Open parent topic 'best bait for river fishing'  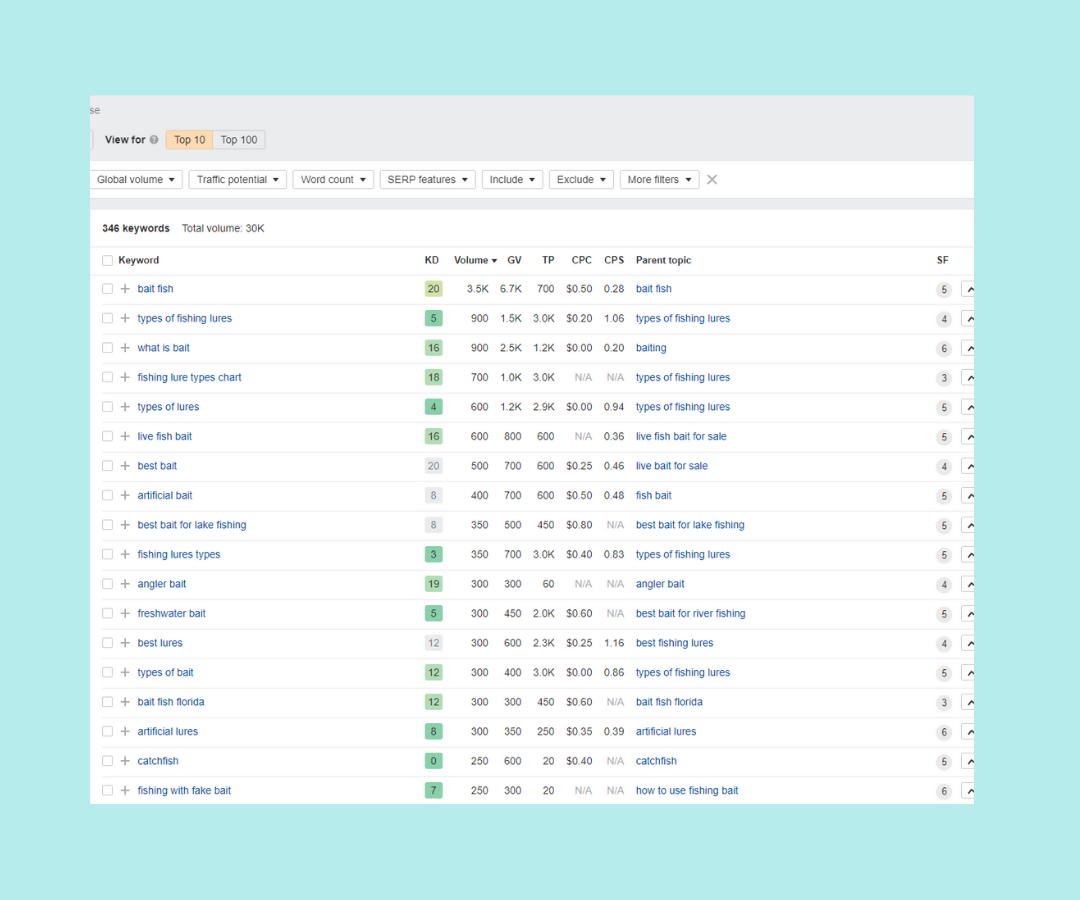(x=691, y=613)
